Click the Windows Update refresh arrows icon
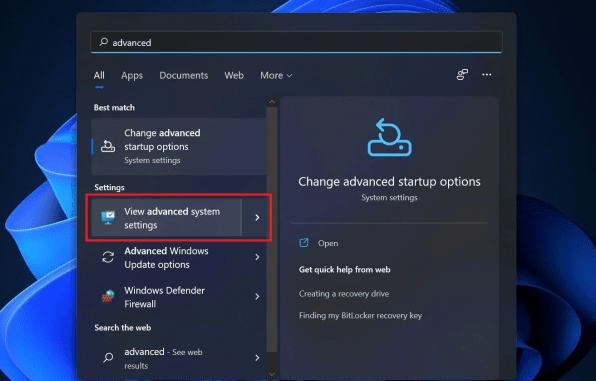This screenshot has height=381, width=596. (x=108, y=257)
